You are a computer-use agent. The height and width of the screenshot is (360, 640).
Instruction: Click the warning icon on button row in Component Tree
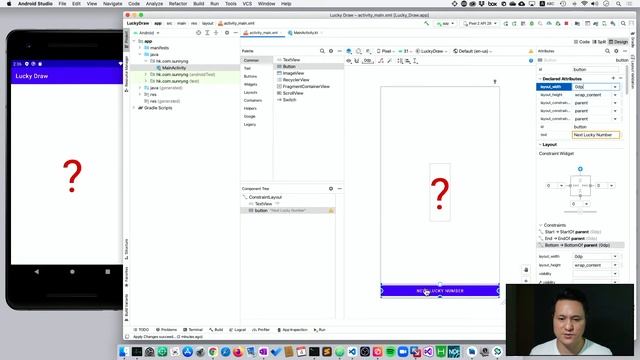(331, 211)
